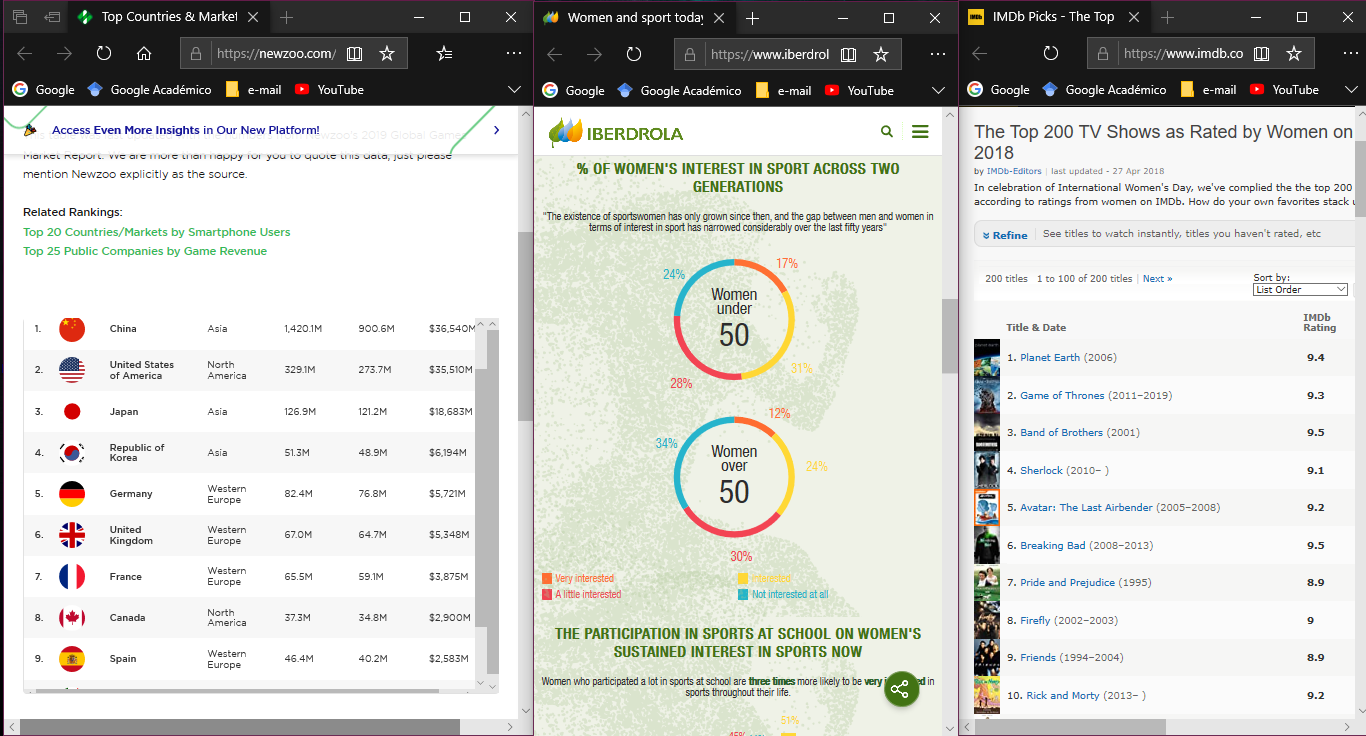Open Iberdrola site search magnifier
The width and height of the screenshot is (1366, 736).
[x=887, y=132]
